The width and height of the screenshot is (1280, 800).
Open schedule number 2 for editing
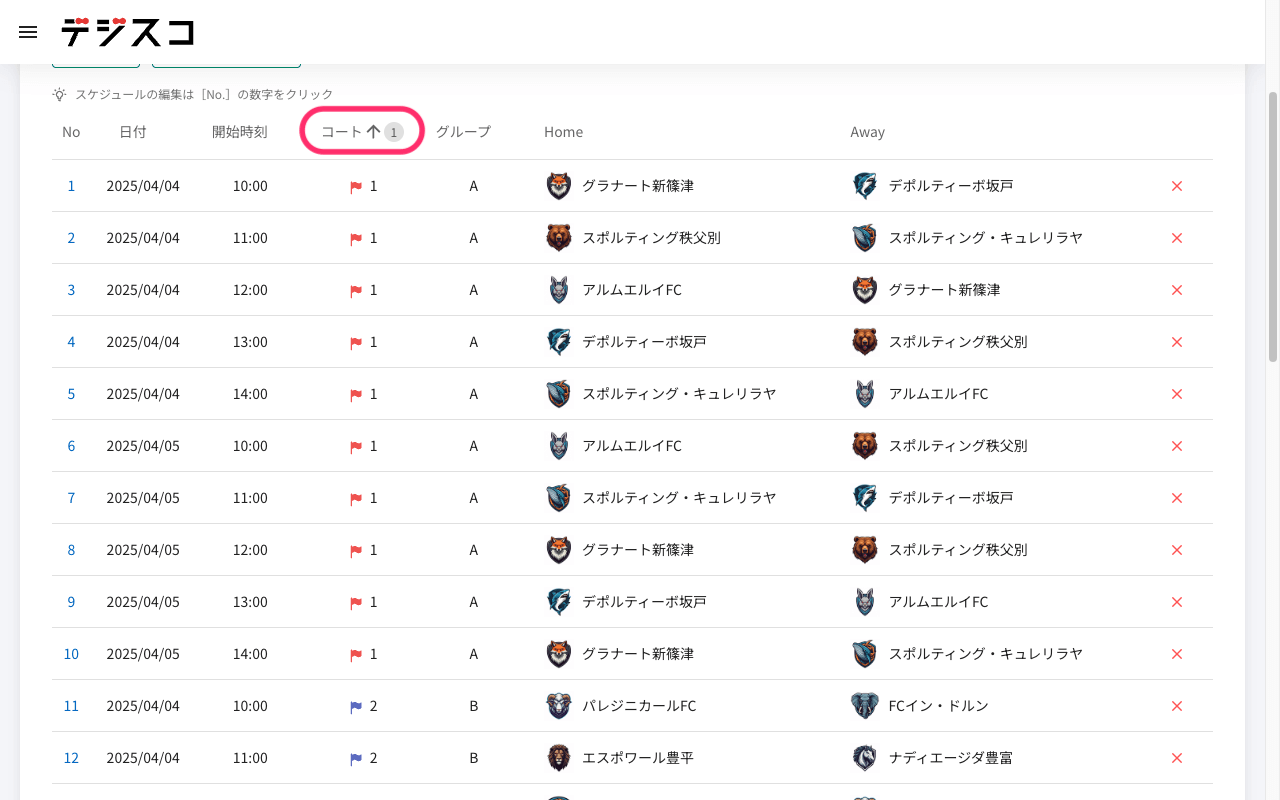(x=71, y=238)
